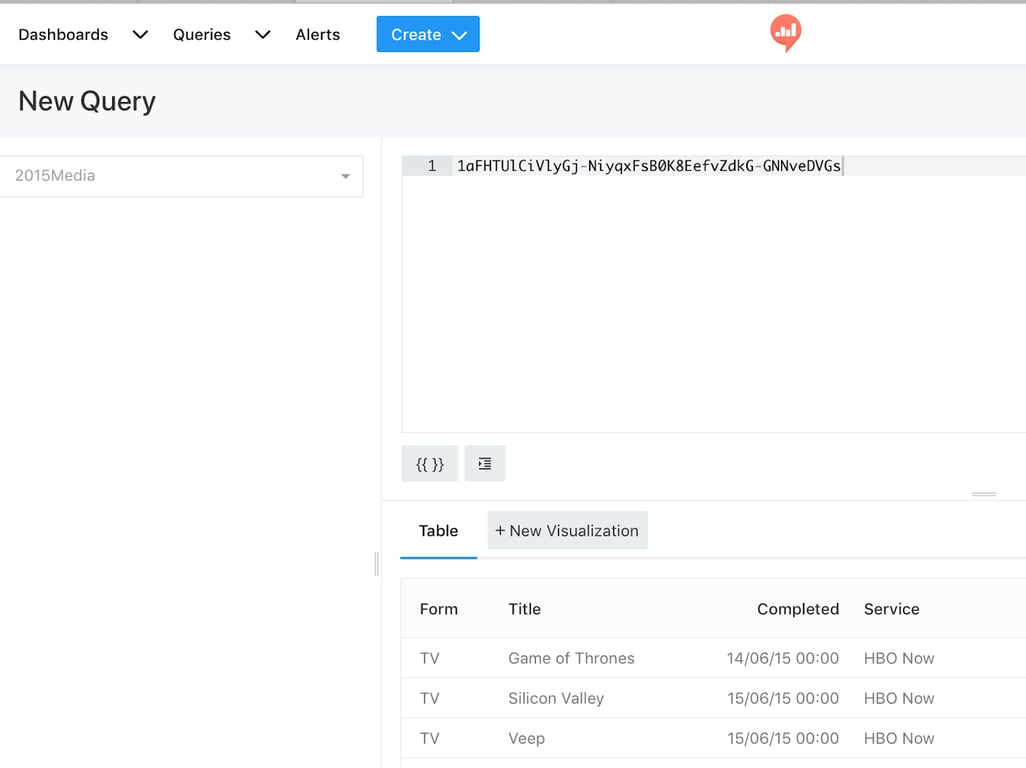Screen dimensions: 1026x768
Task: Sort by the Title column header
Action: tap(524, 609)
